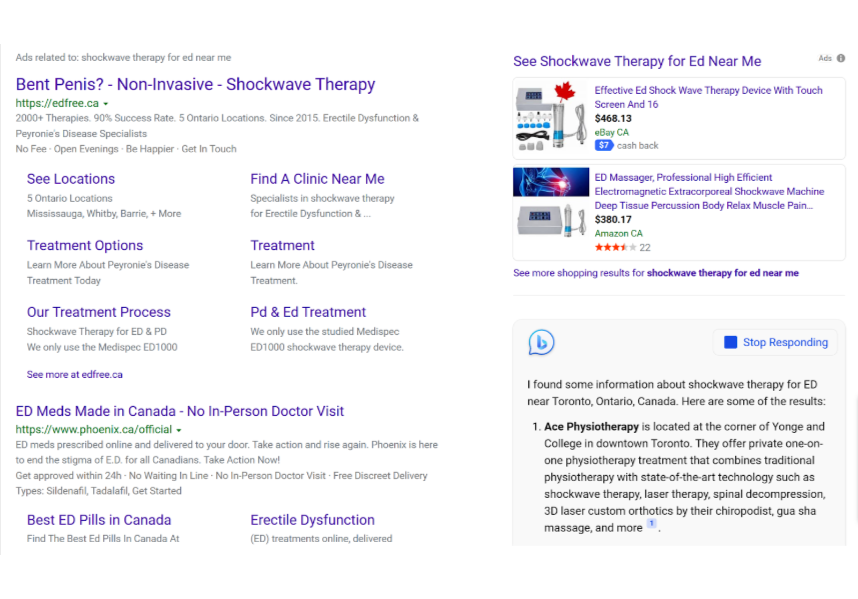The width and height of the screenshot is (858, 599).
Task: Open Effective Ed Shock Wave Therapy Device title
Action: click(x=708, y=97)
